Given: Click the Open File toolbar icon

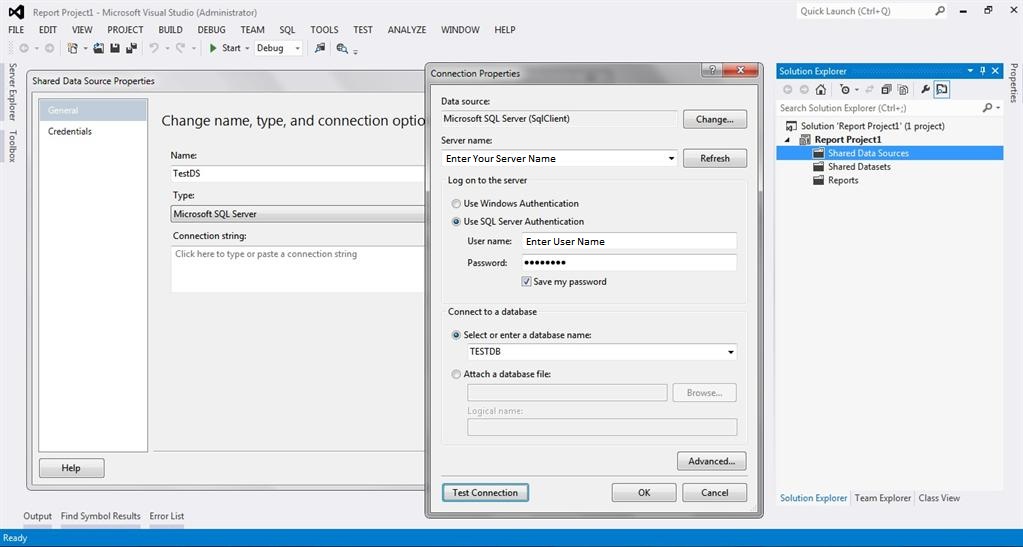Looking at the screenshot, I should click(99, 48).
